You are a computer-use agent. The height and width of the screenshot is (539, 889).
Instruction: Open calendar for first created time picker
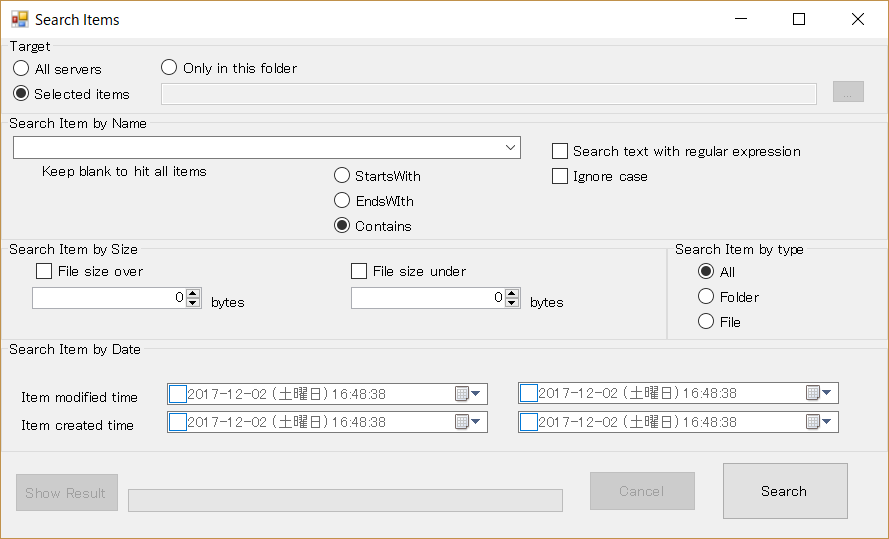(468, 422)
